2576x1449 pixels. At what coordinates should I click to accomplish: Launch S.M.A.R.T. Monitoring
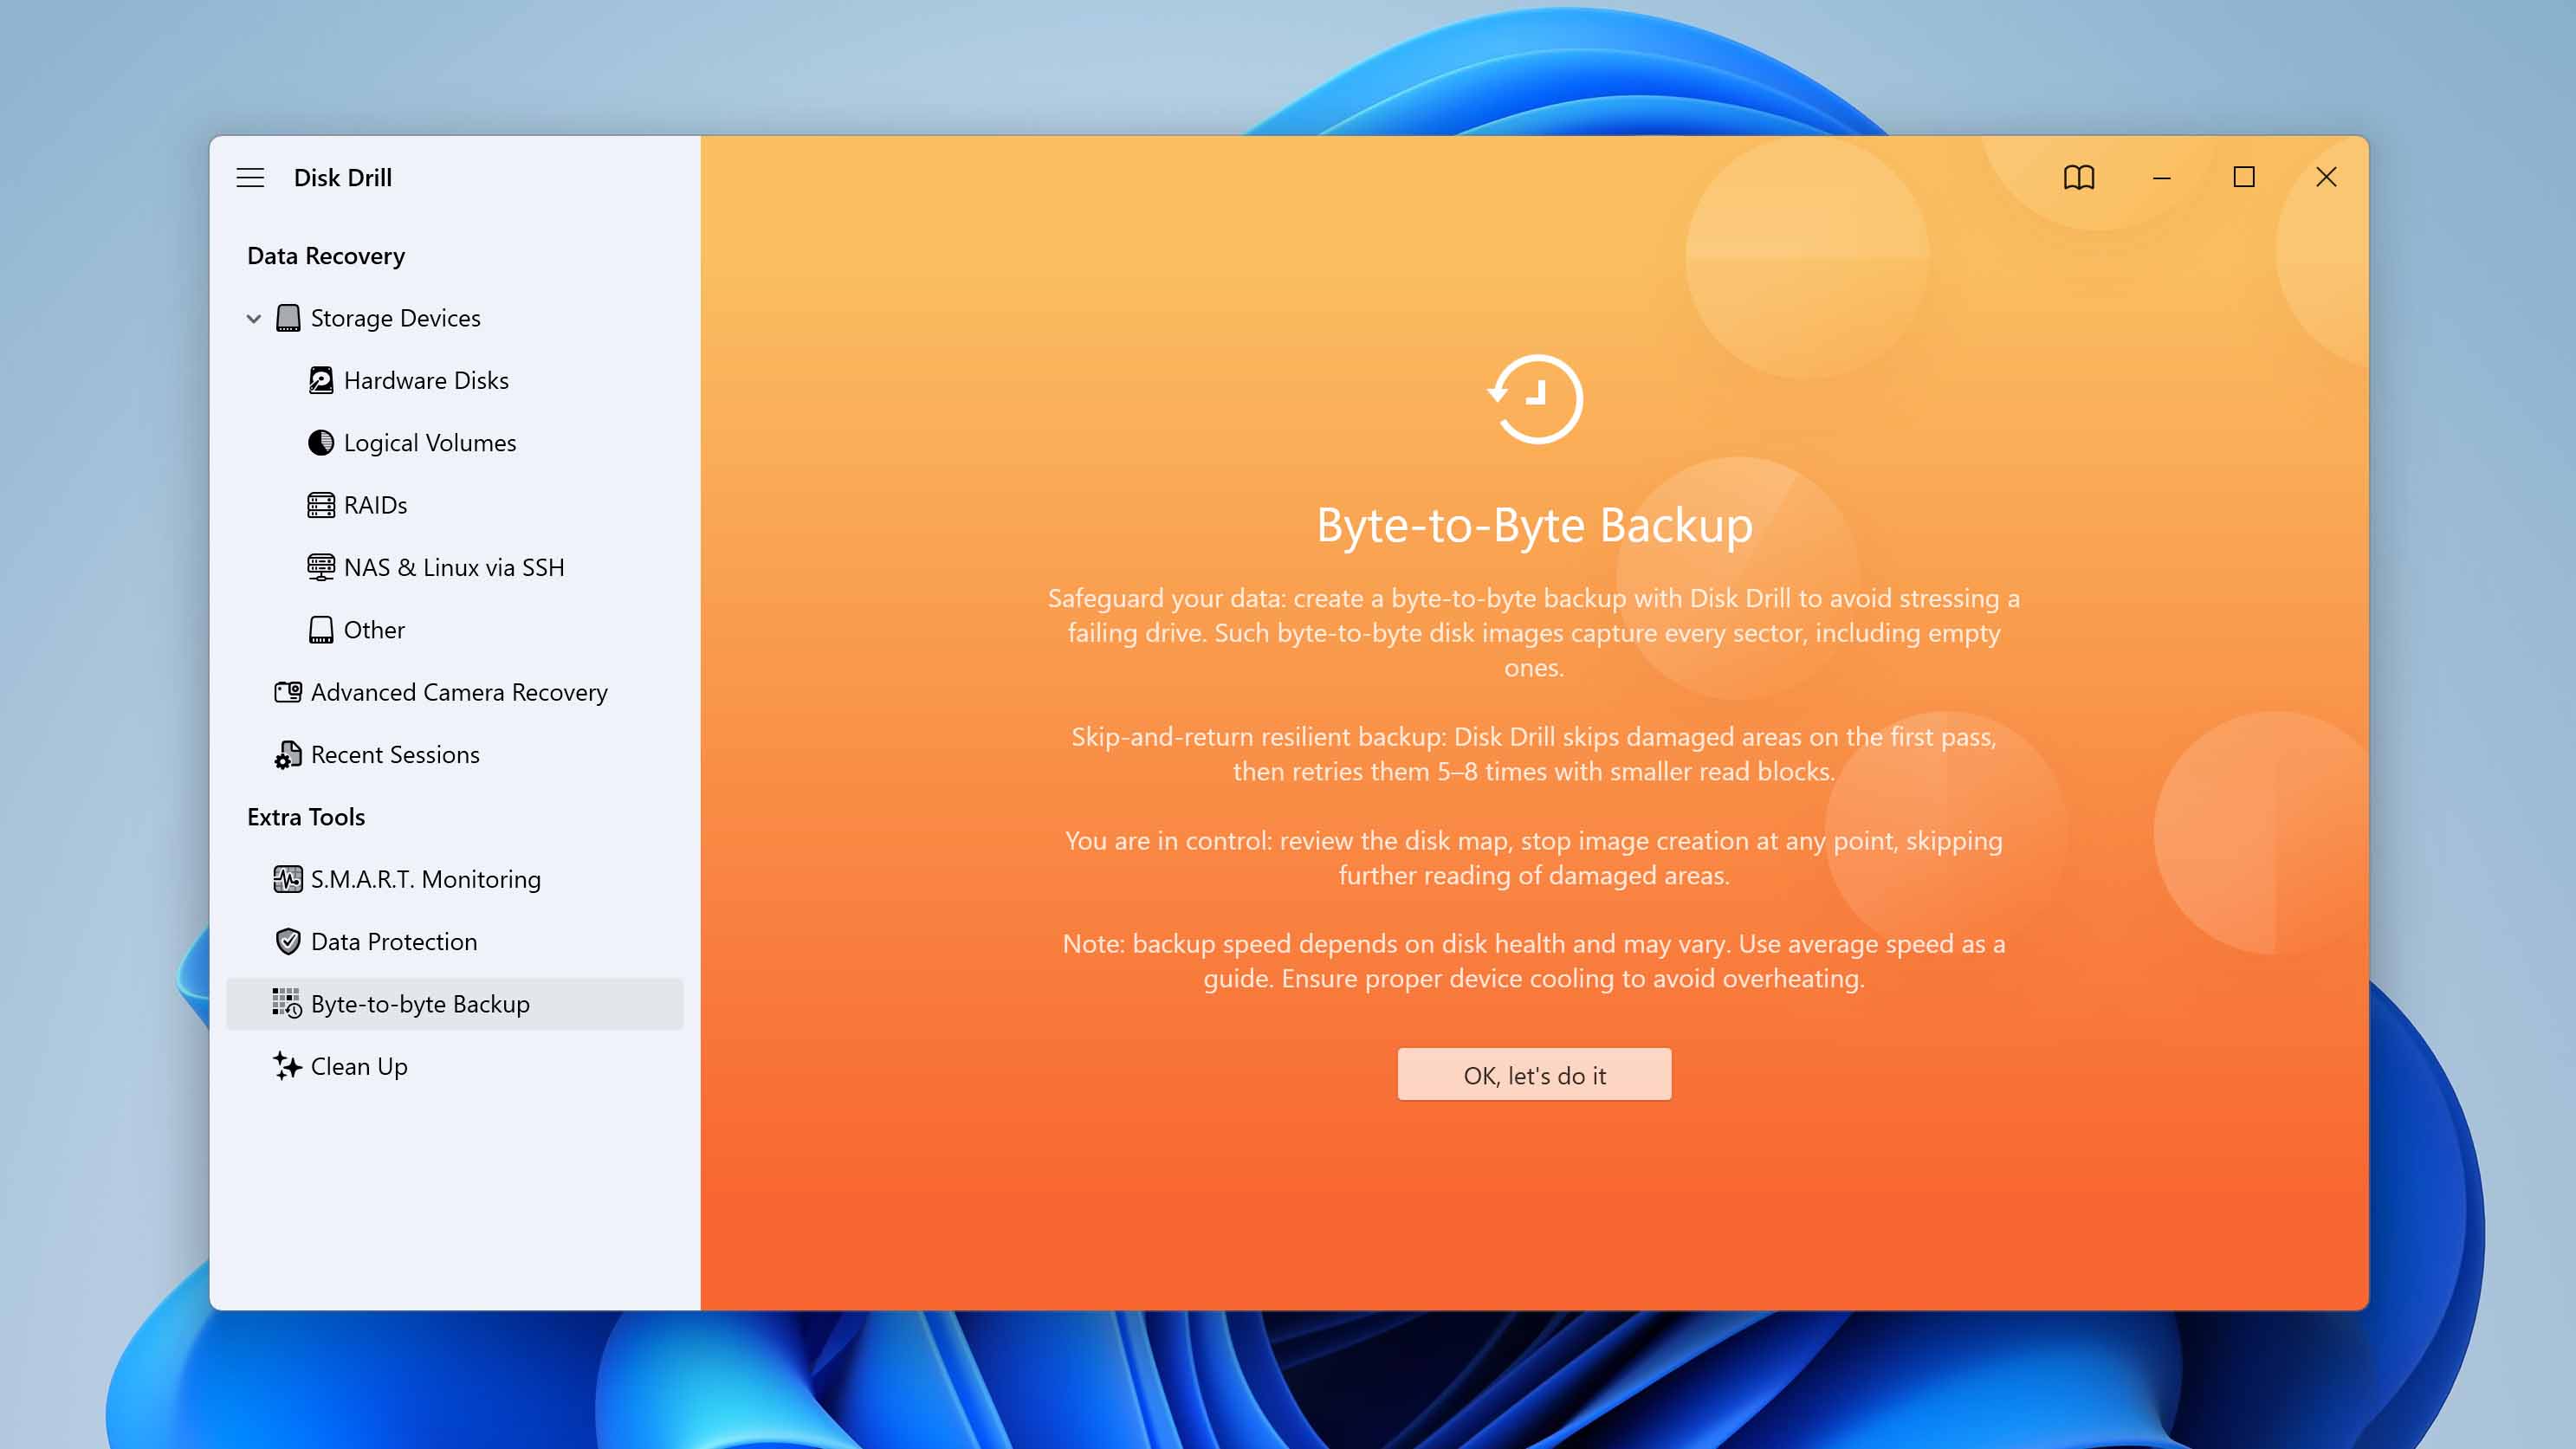coord(425,879)
